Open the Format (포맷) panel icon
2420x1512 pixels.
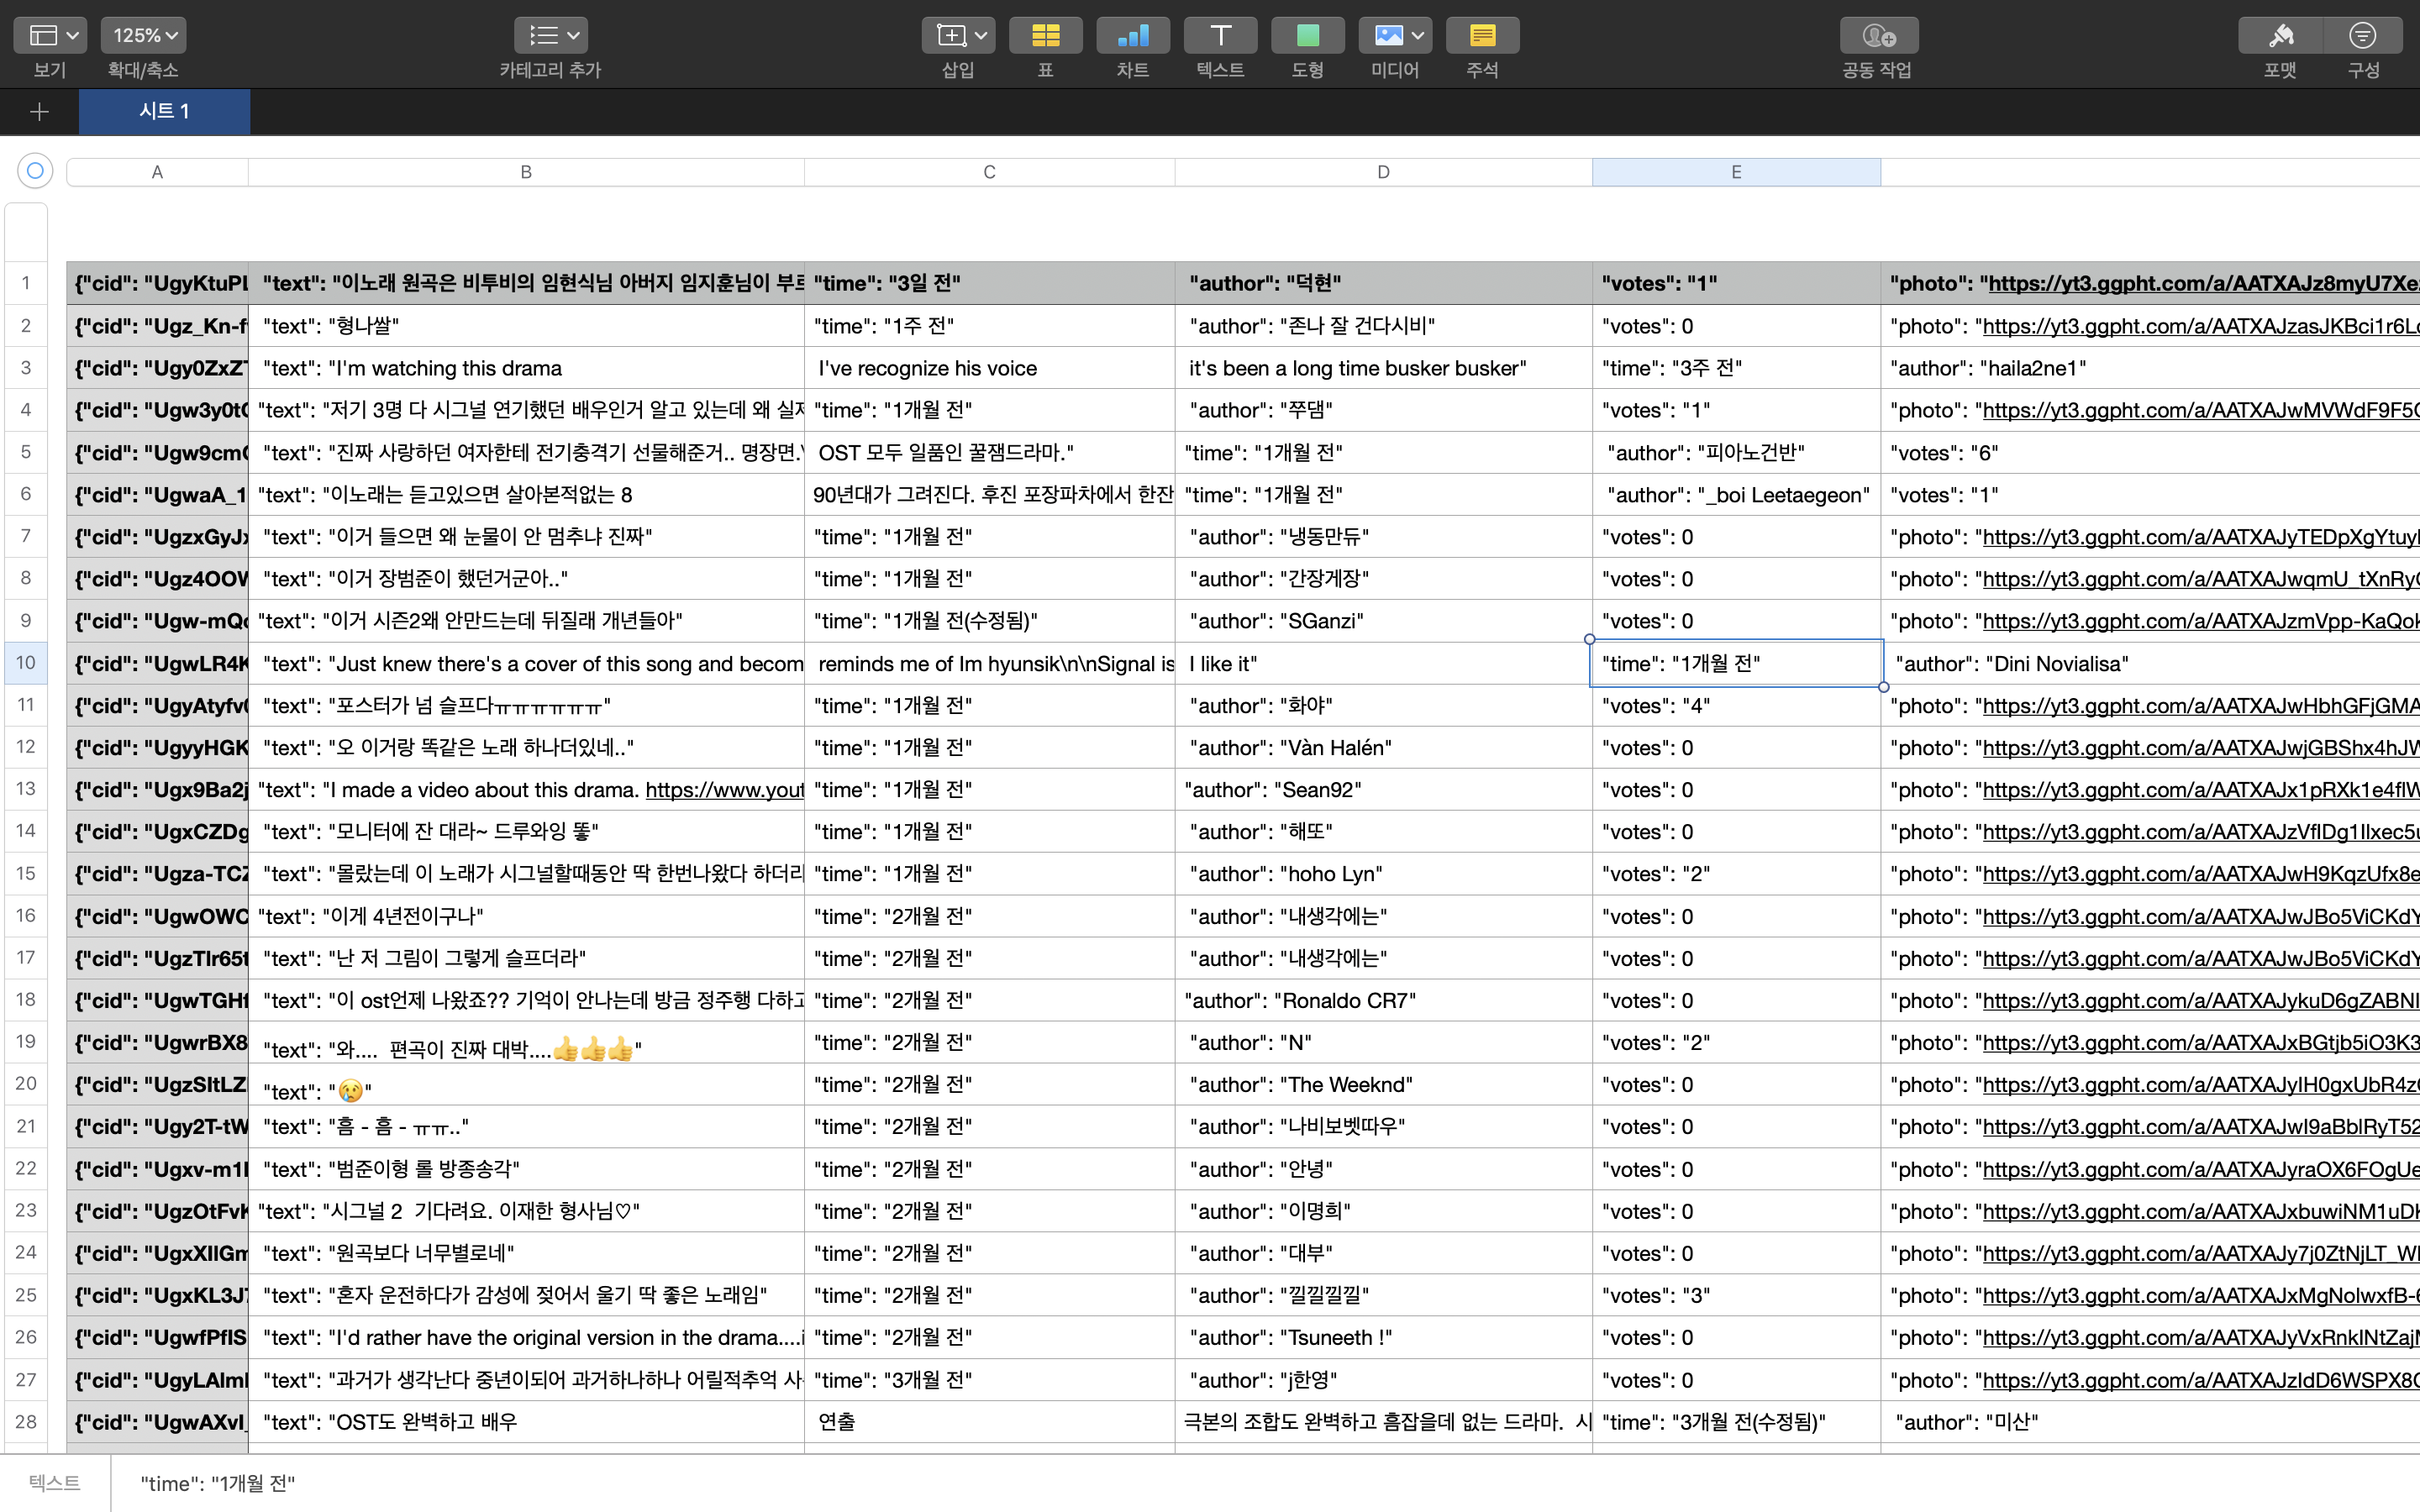point(2280,36)
